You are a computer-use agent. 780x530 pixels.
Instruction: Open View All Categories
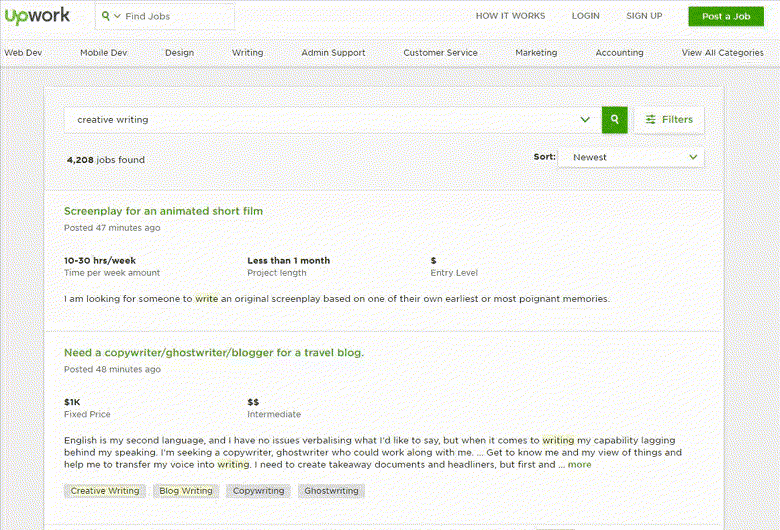click(722, 53)
